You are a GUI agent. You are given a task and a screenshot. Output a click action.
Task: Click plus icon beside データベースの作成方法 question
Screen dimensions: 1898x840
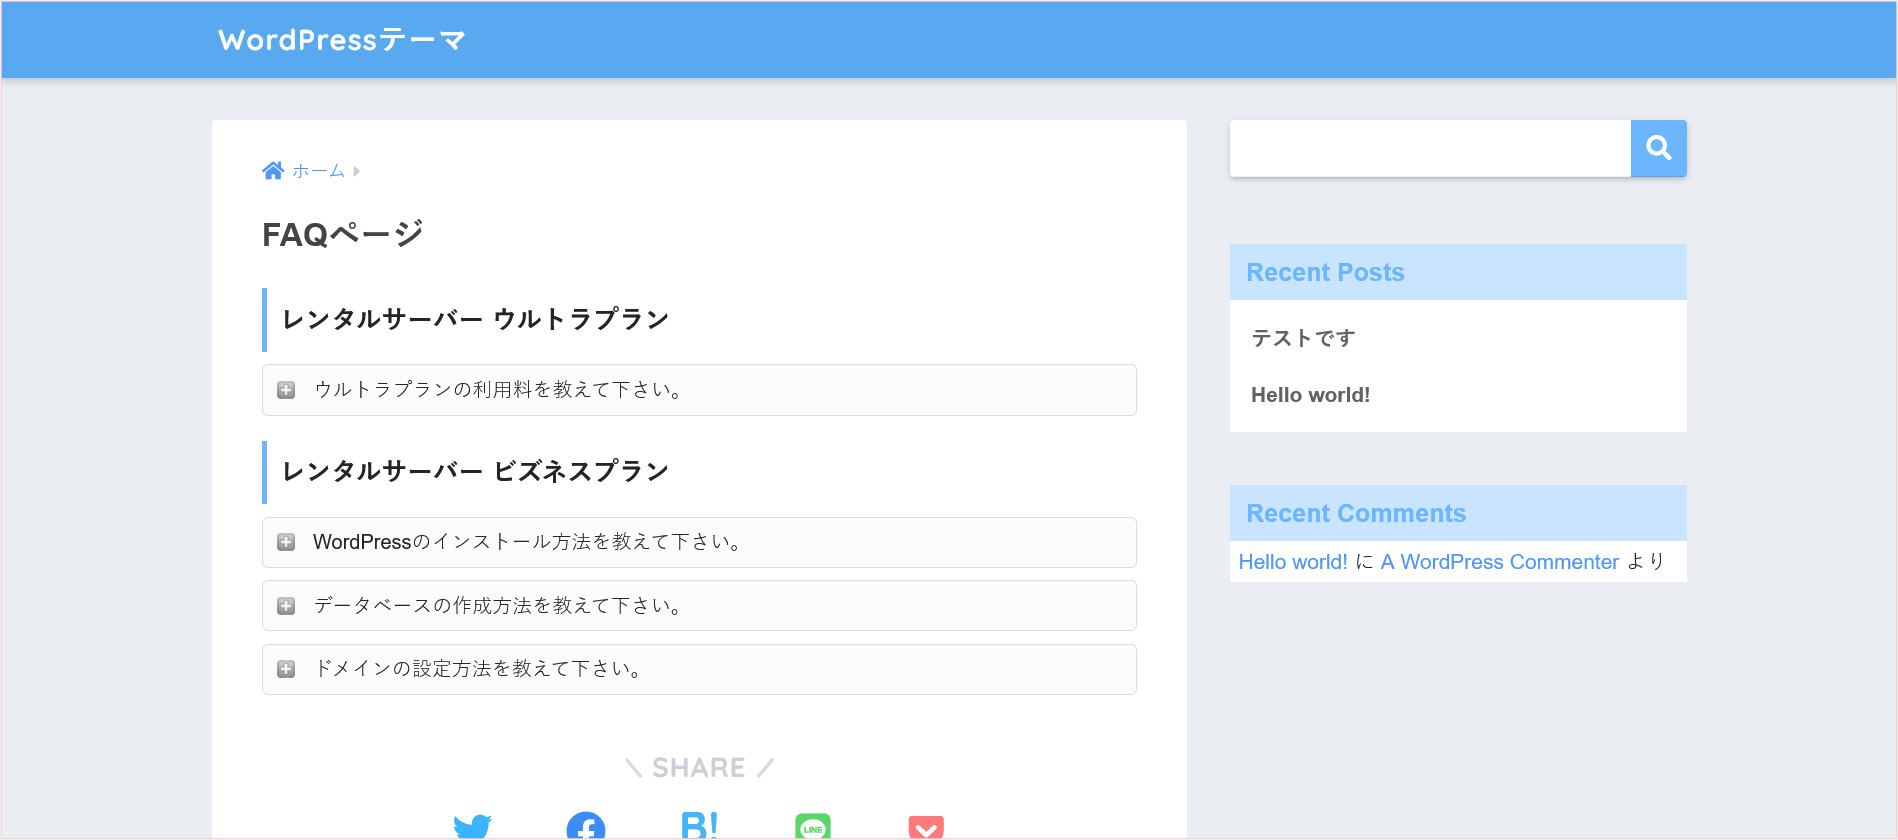click(x=286, y=606)
